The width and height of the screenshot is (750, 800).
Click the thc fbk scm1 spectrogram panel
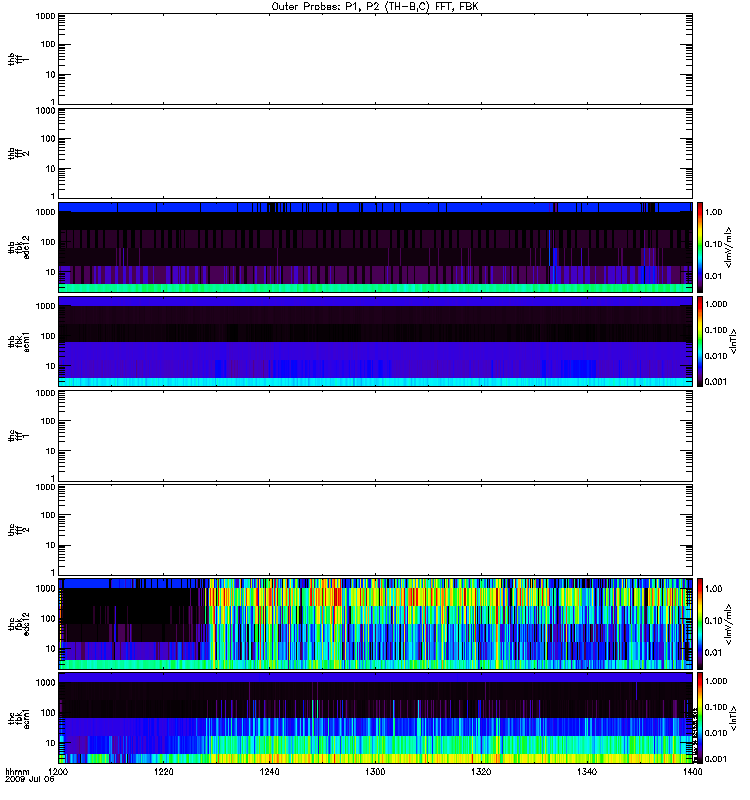[375, 718]
